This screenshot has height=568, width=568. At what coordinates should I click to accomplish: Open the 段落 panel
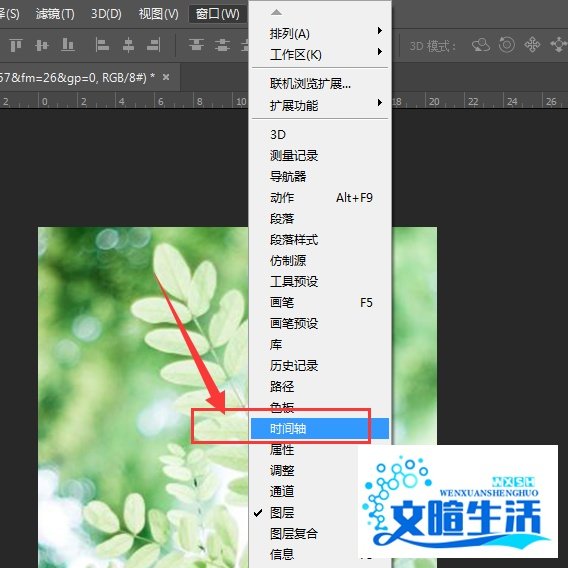320,219
